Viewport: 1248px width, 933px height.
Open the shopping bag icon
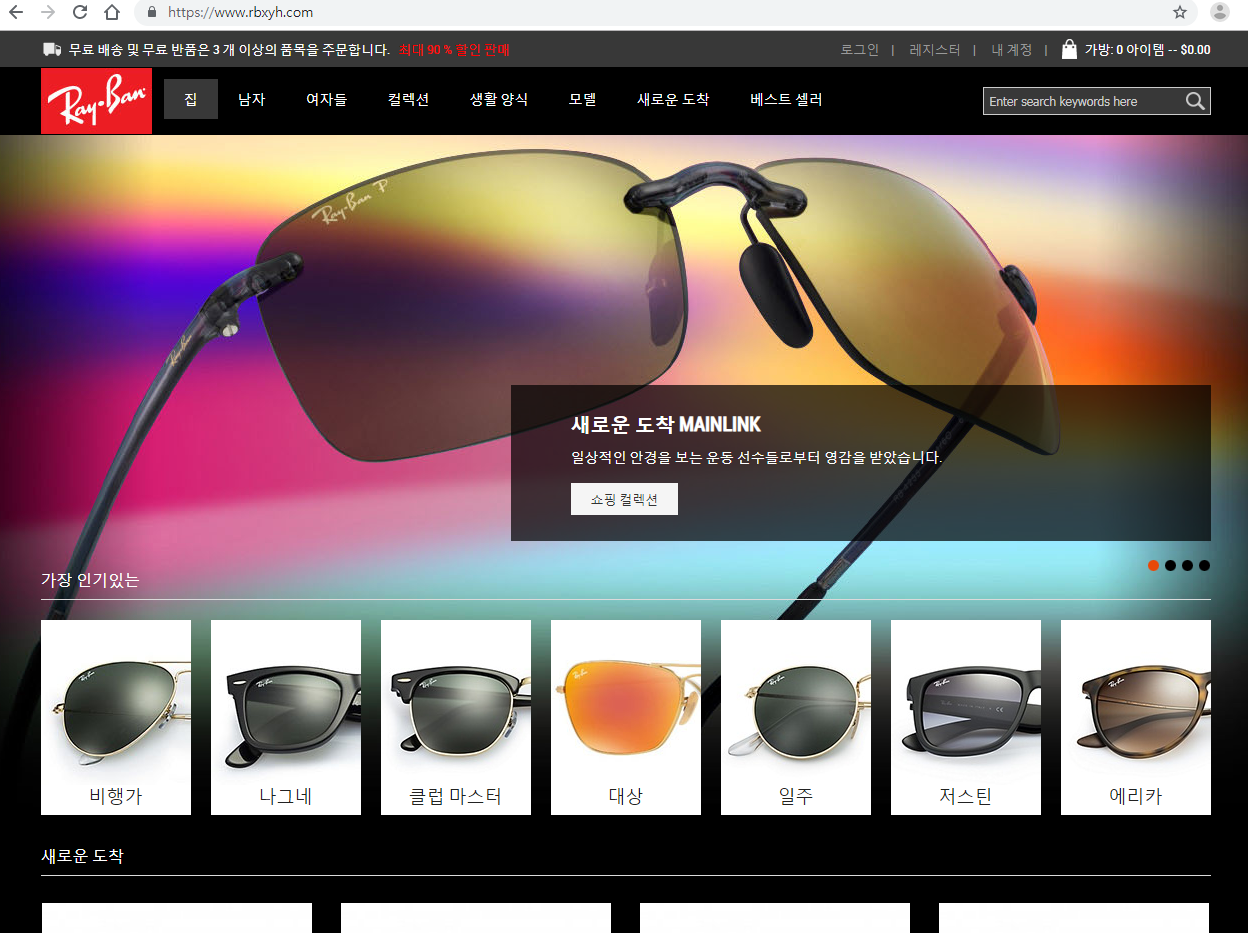(1069, 49)
